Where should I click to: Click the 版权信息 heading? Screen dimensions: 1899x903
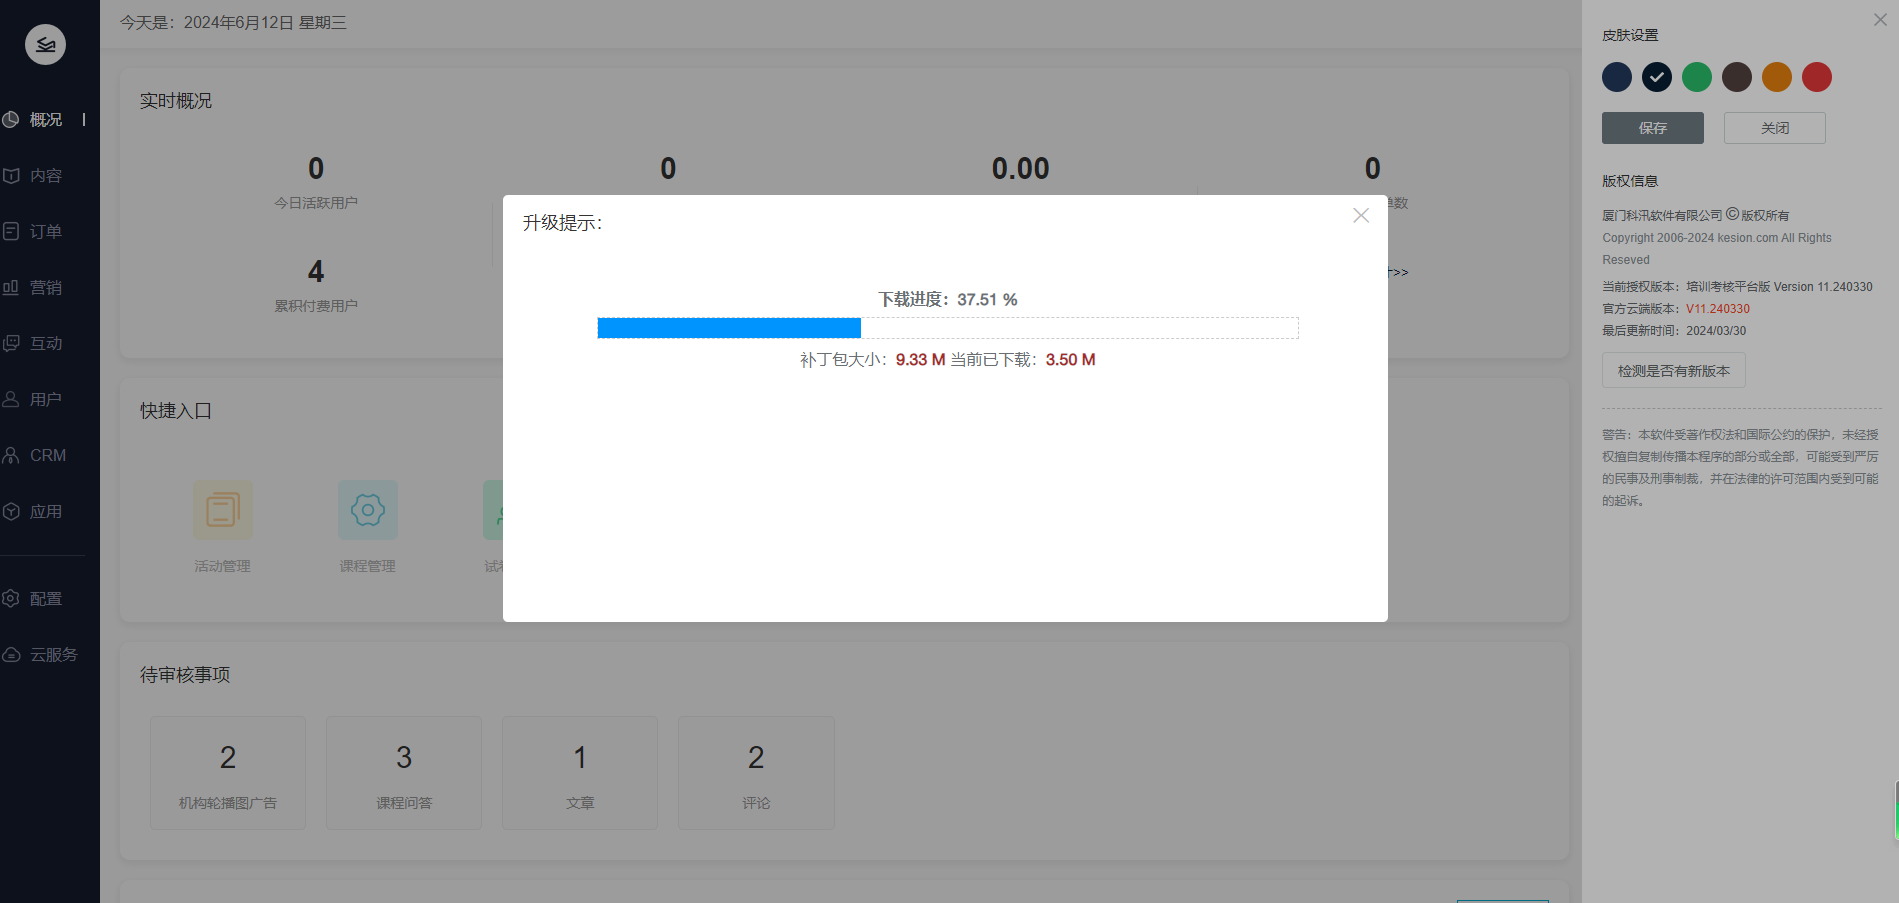pos(1630,181)
